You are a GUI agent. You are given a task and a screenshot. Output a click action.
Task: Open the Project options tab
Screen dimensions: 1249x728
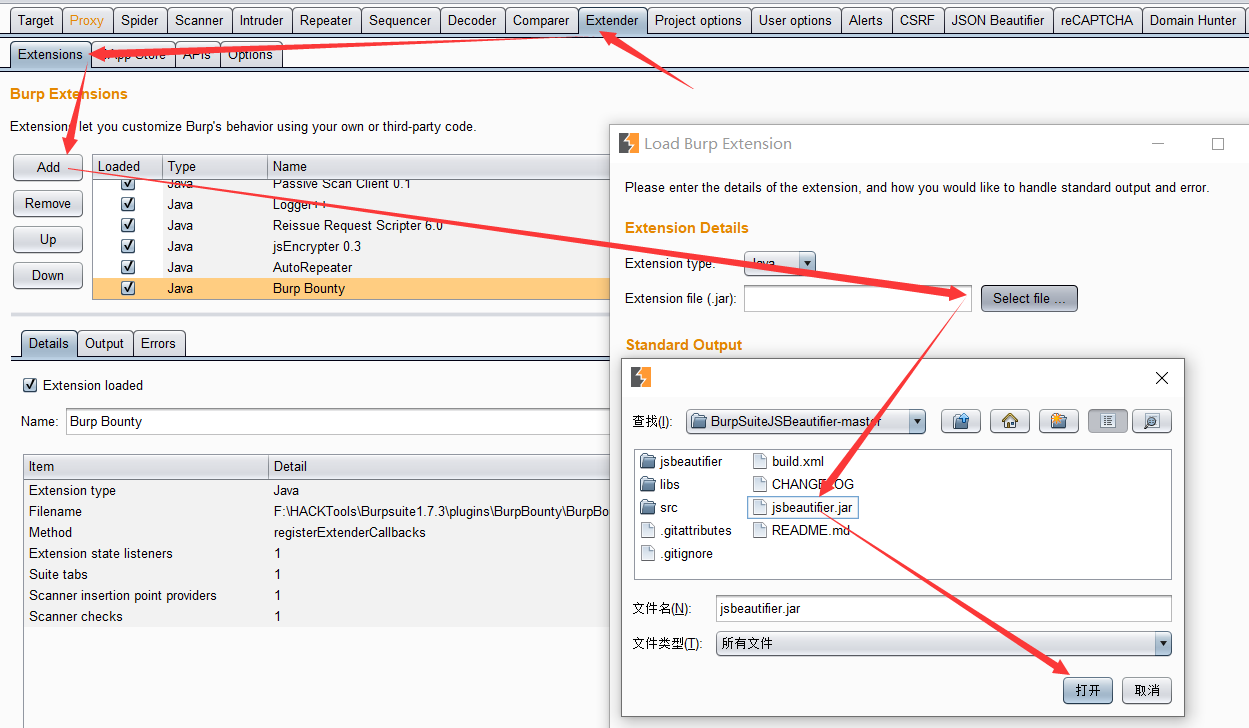tap(698, 20)
